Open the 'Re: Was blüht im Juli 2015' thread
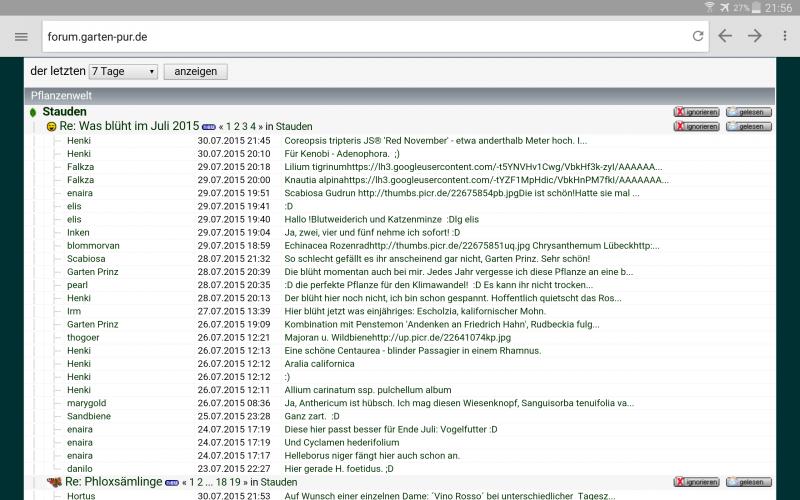Screen dimensions: 800x500 [129, 127]
